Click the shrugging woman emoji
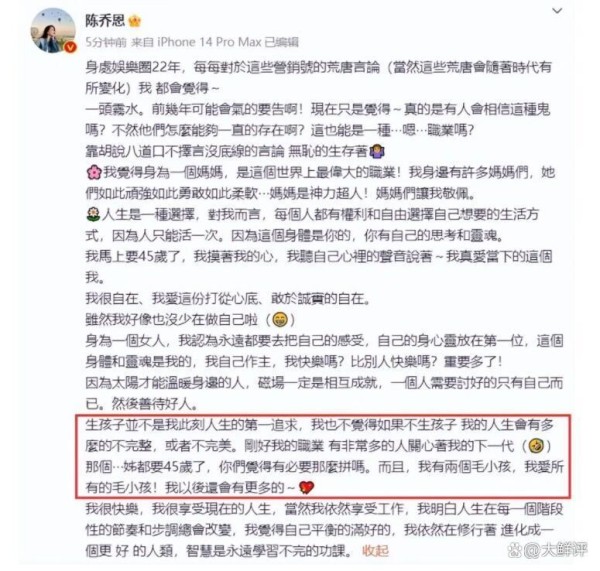Viewport: 600px width, 571px height. pyautogui.click(x=377, y=152)
